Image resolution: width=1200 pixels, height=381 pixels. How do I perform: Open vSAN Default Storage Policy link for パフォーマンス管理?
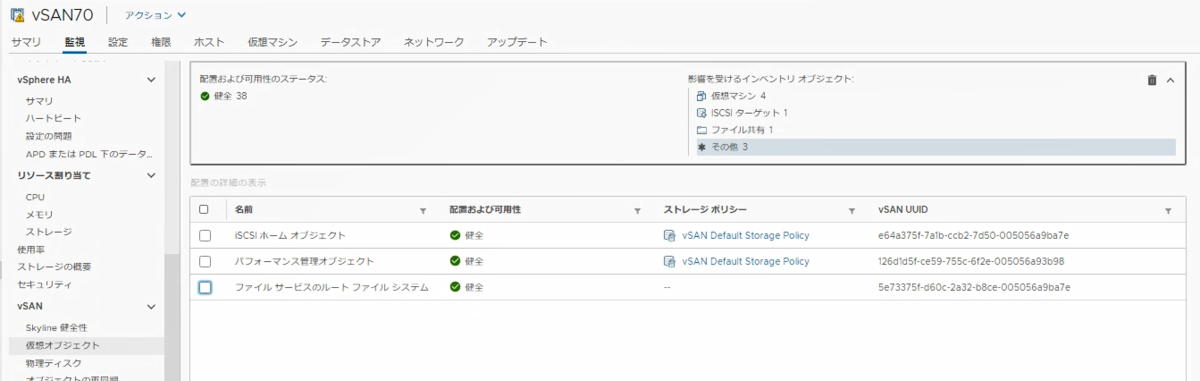[x=745, y=262]
